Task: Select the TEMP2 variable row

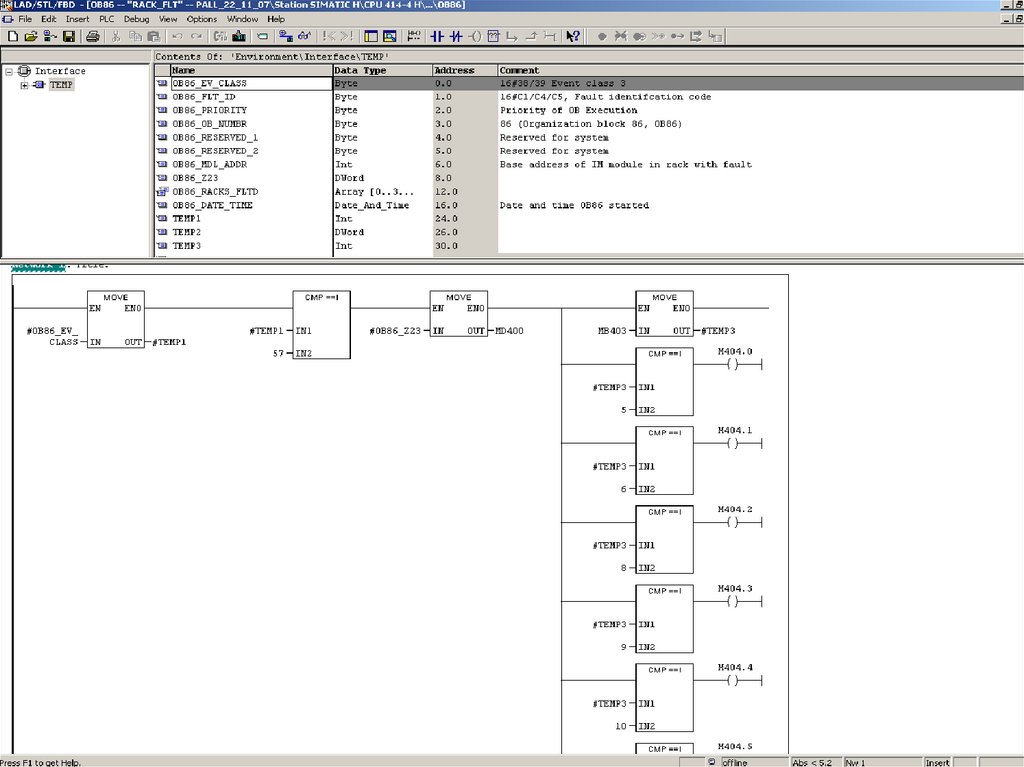Action: 589,233
